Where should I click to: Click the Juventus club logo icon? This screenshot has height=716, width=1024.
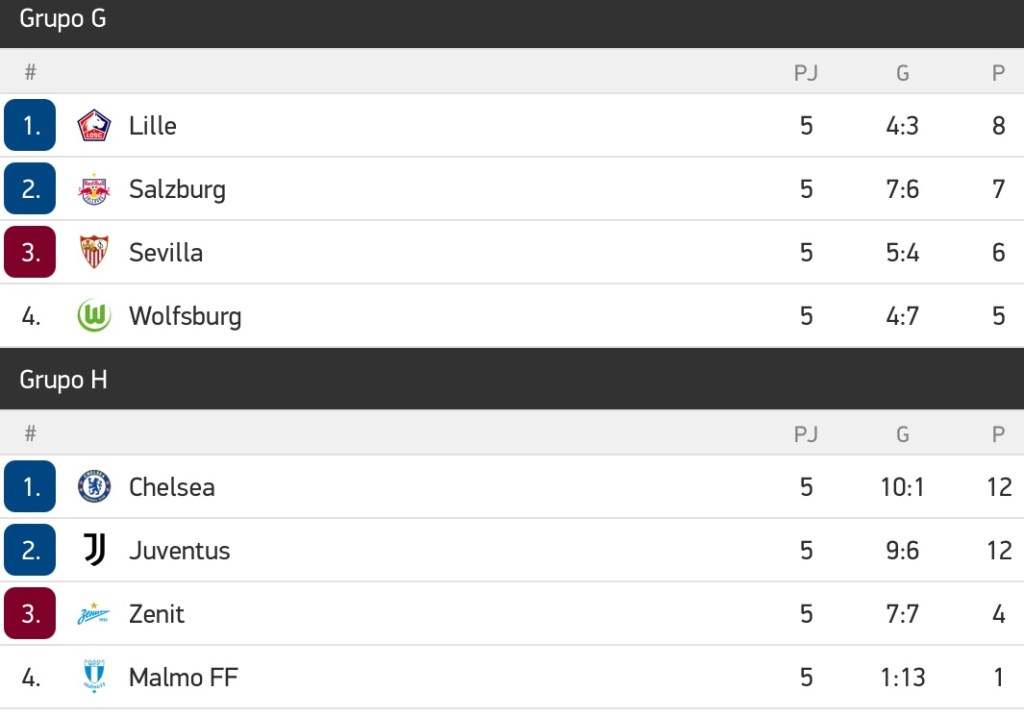[94, 550]
